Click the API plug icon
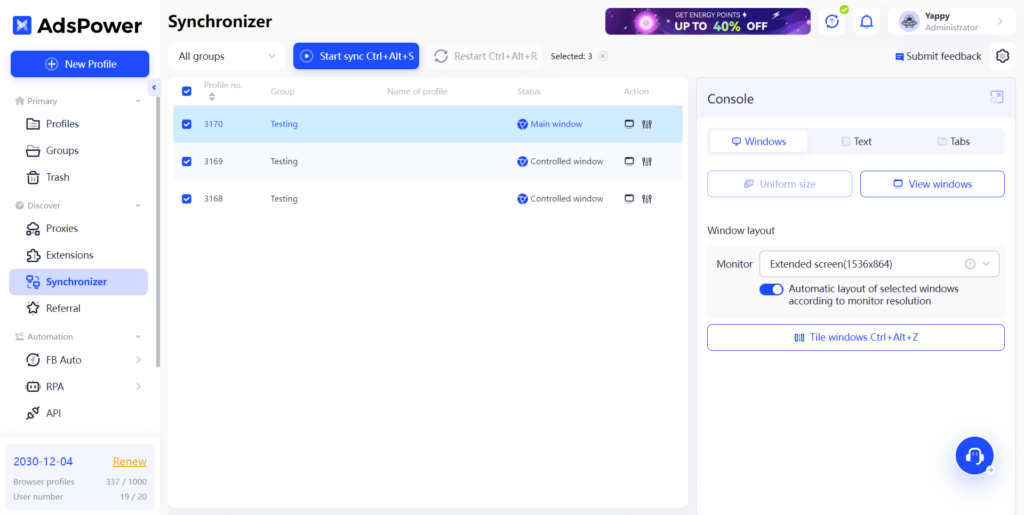The height and width of the screenshot is (515, 1024). point(33,413)
